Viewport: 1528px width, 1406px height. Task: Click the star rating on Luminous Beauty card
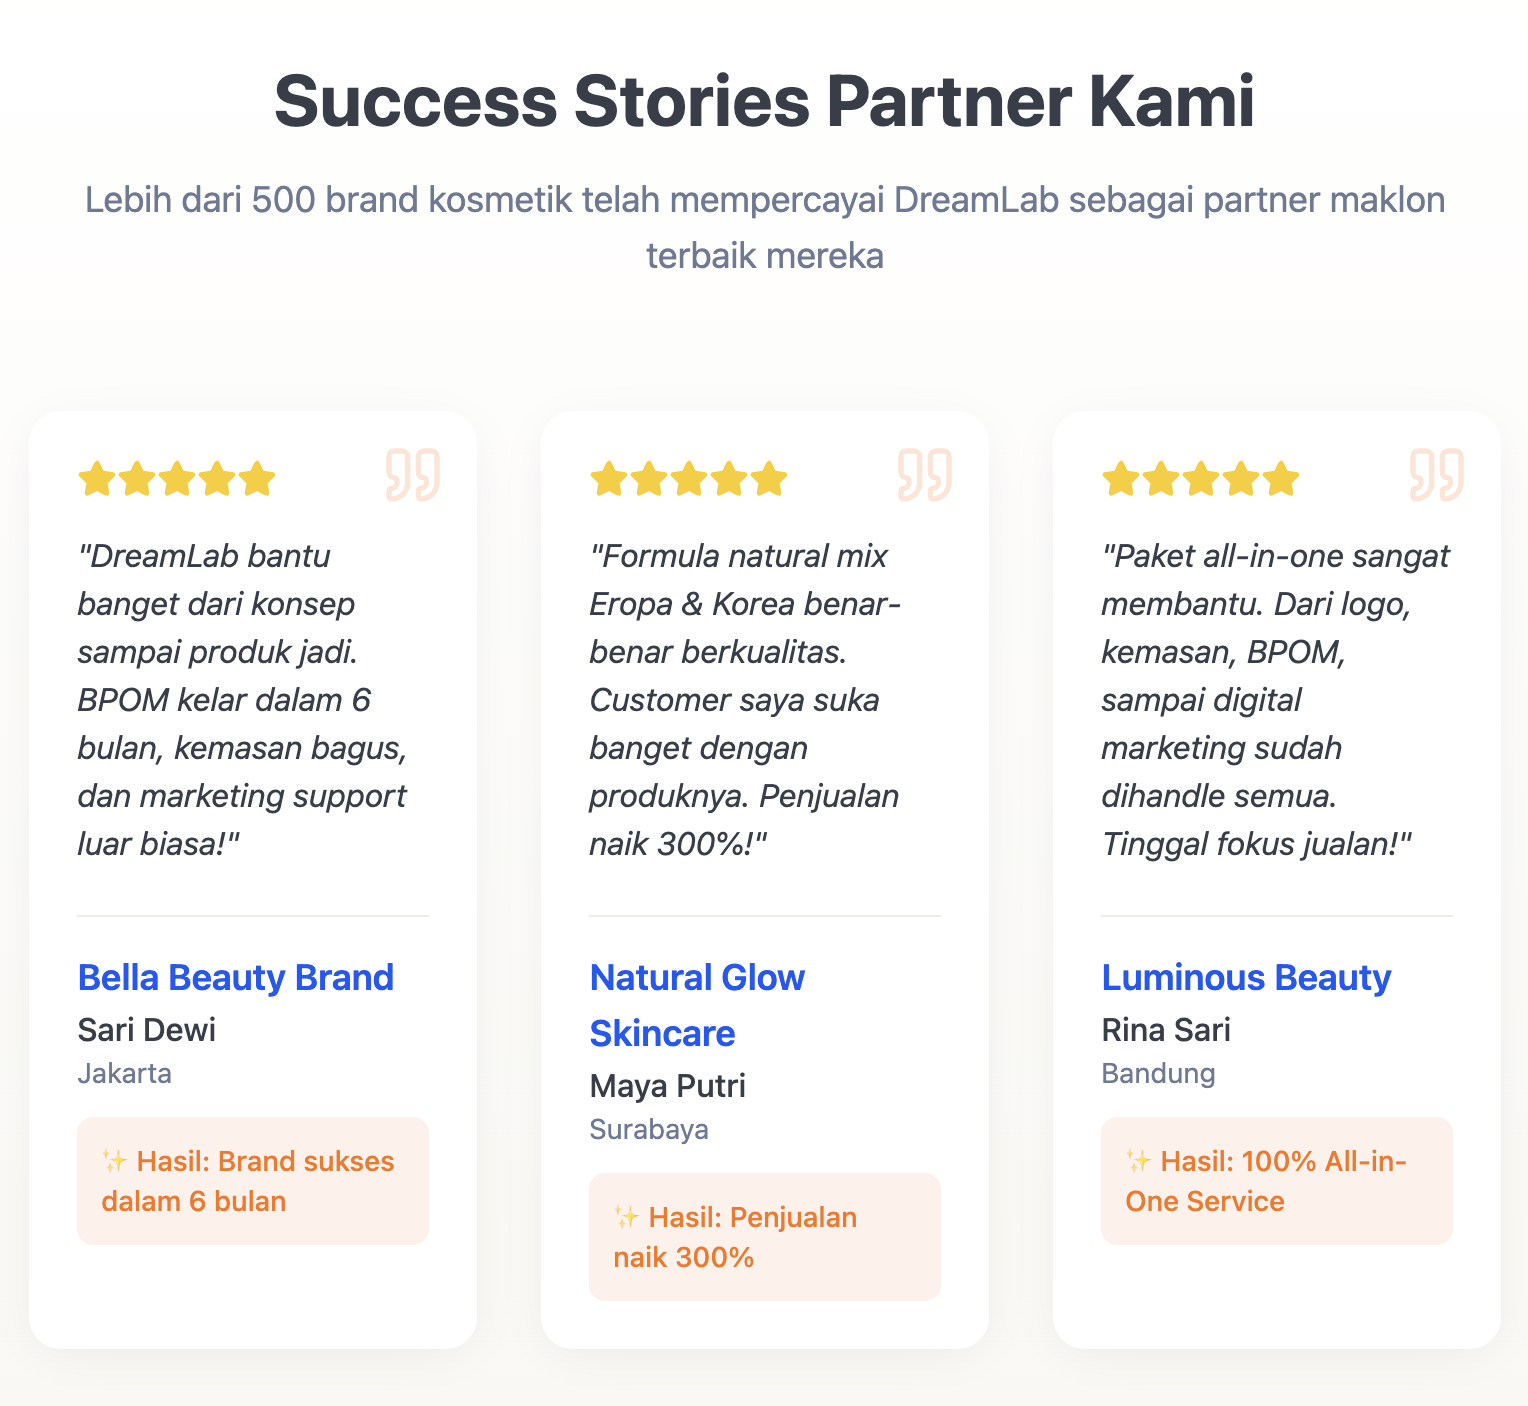tap(1201, 479)
